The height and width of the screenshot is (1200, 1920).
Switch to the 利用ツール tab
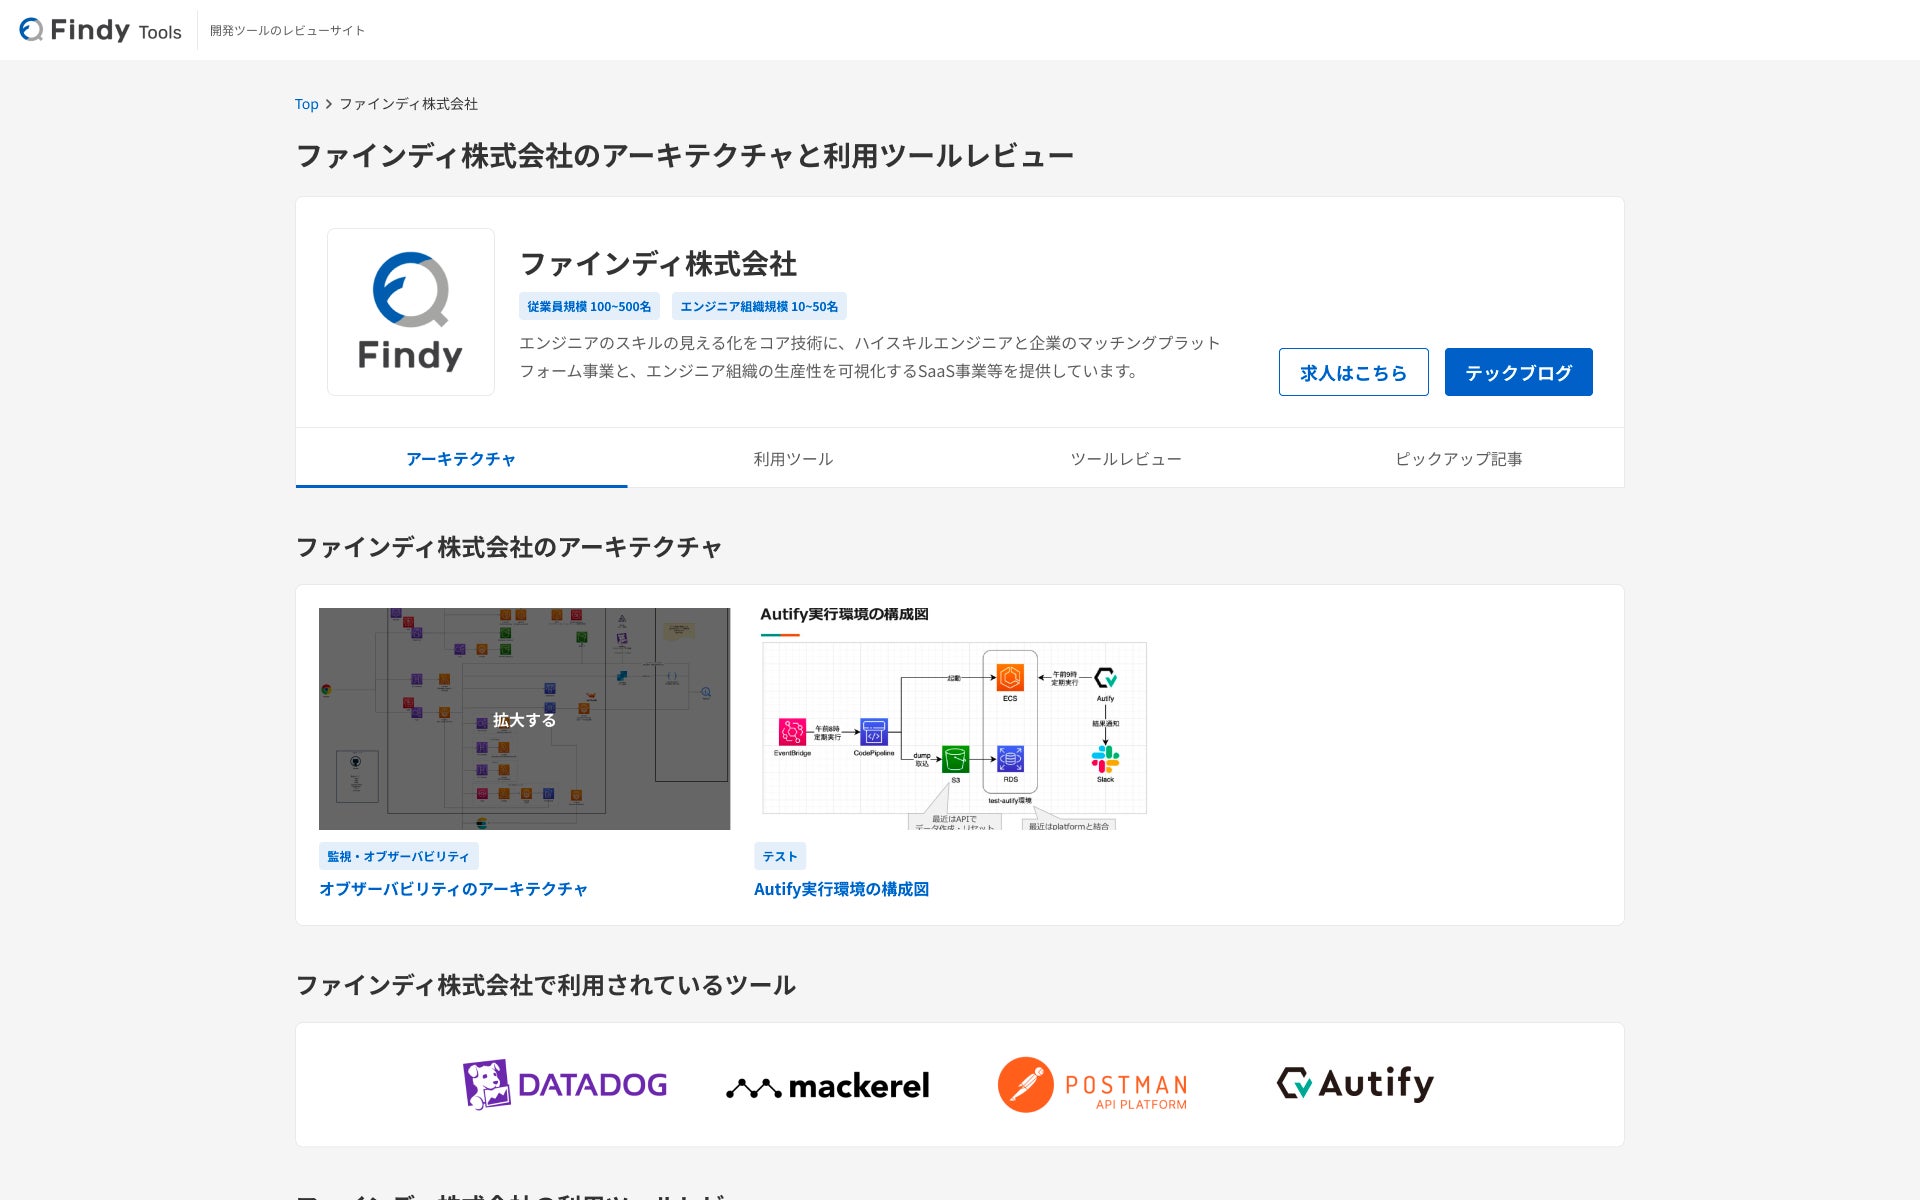[793, 459]
